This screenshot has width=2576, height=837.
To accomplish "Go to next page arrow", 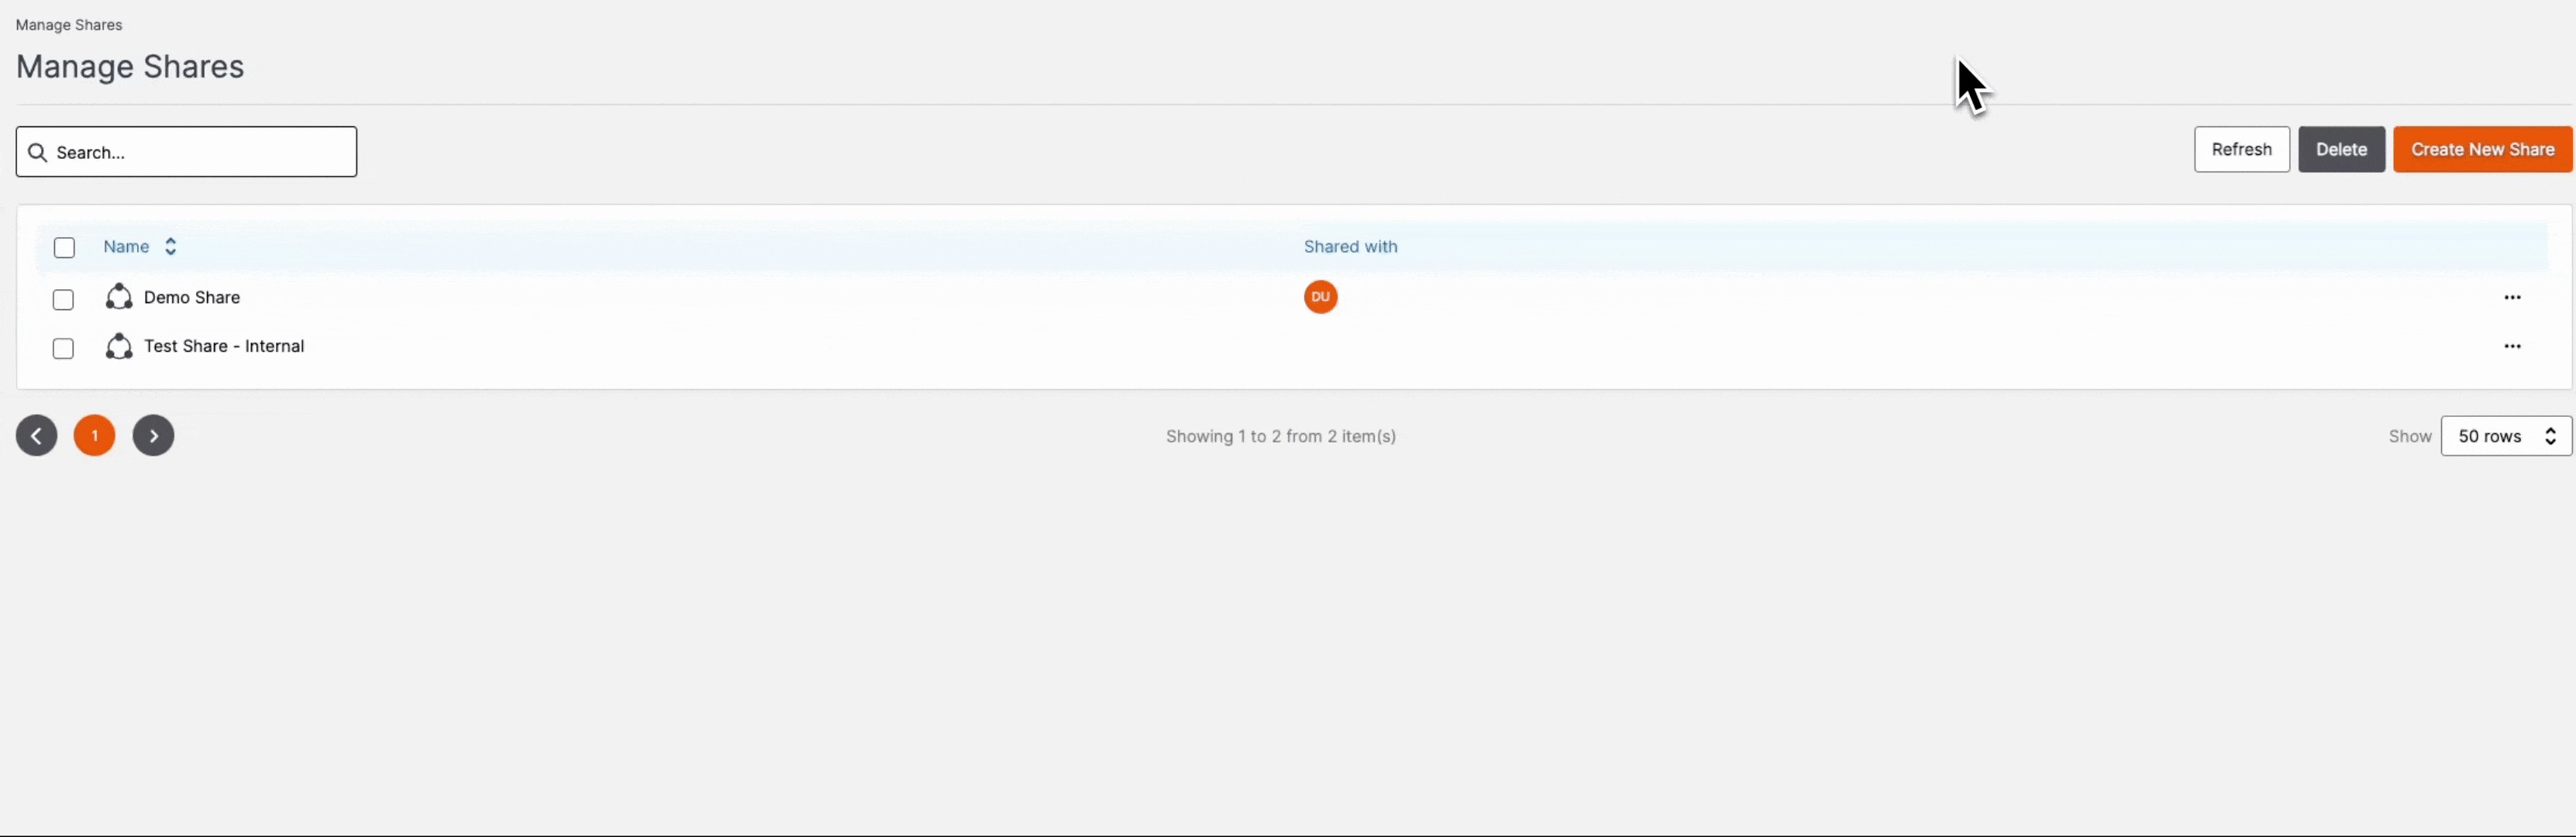I will coord(153,436).
